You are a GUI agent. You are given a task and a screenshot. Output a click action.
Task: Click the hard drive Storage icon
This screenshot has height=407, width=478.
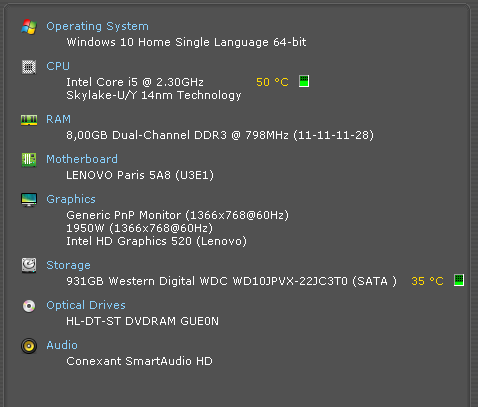click(29, 265)
